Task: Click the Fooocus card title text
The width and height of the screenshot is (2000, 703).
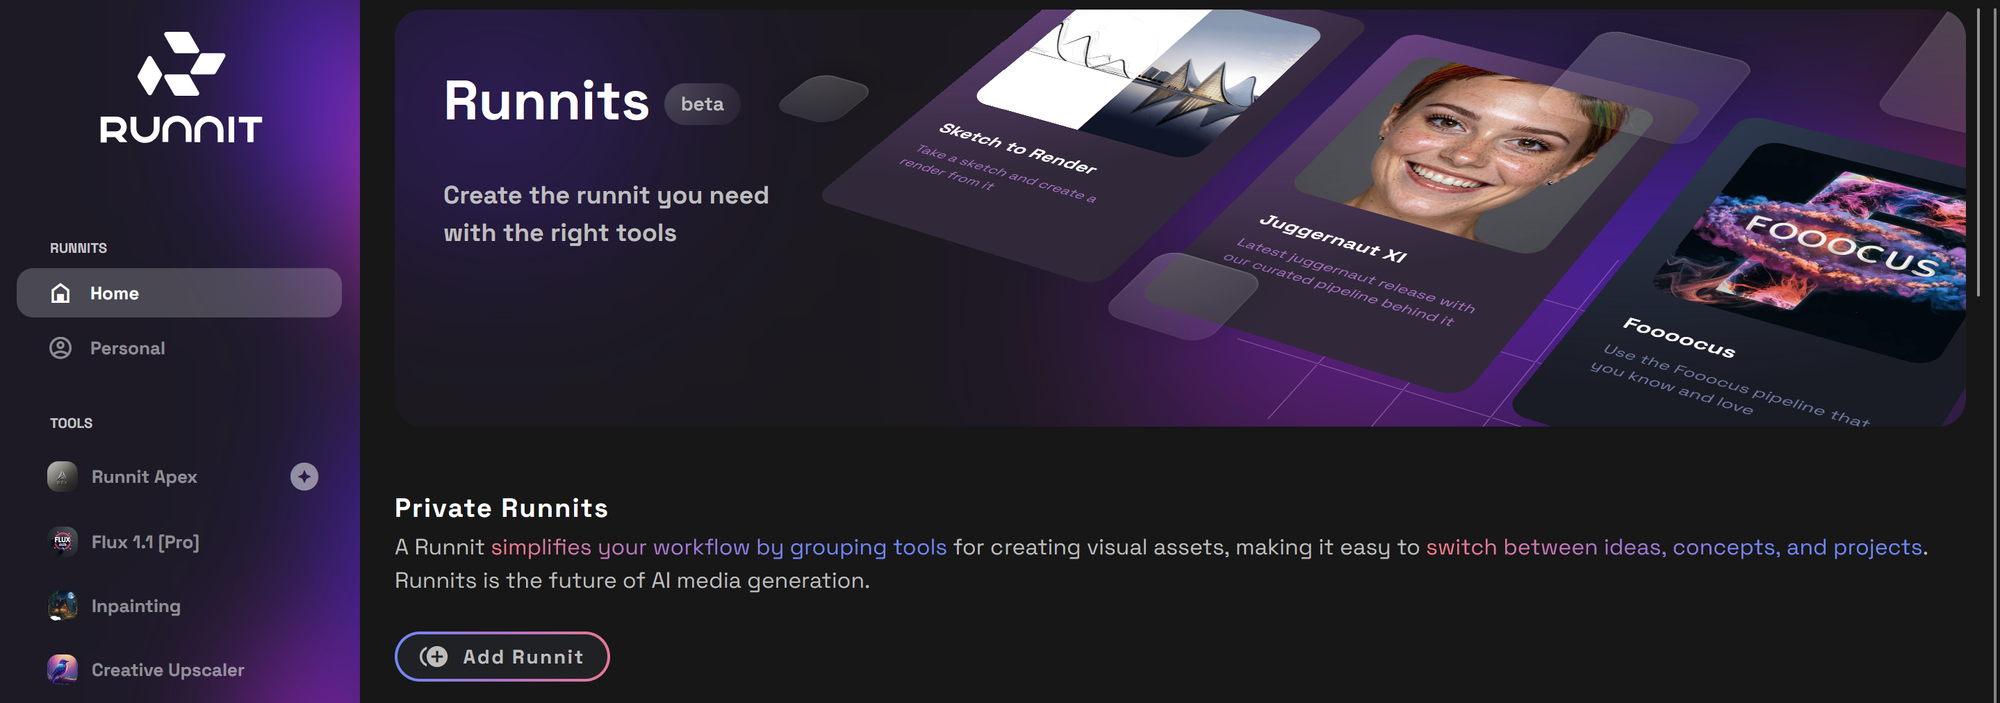Action: (1679, 337)
